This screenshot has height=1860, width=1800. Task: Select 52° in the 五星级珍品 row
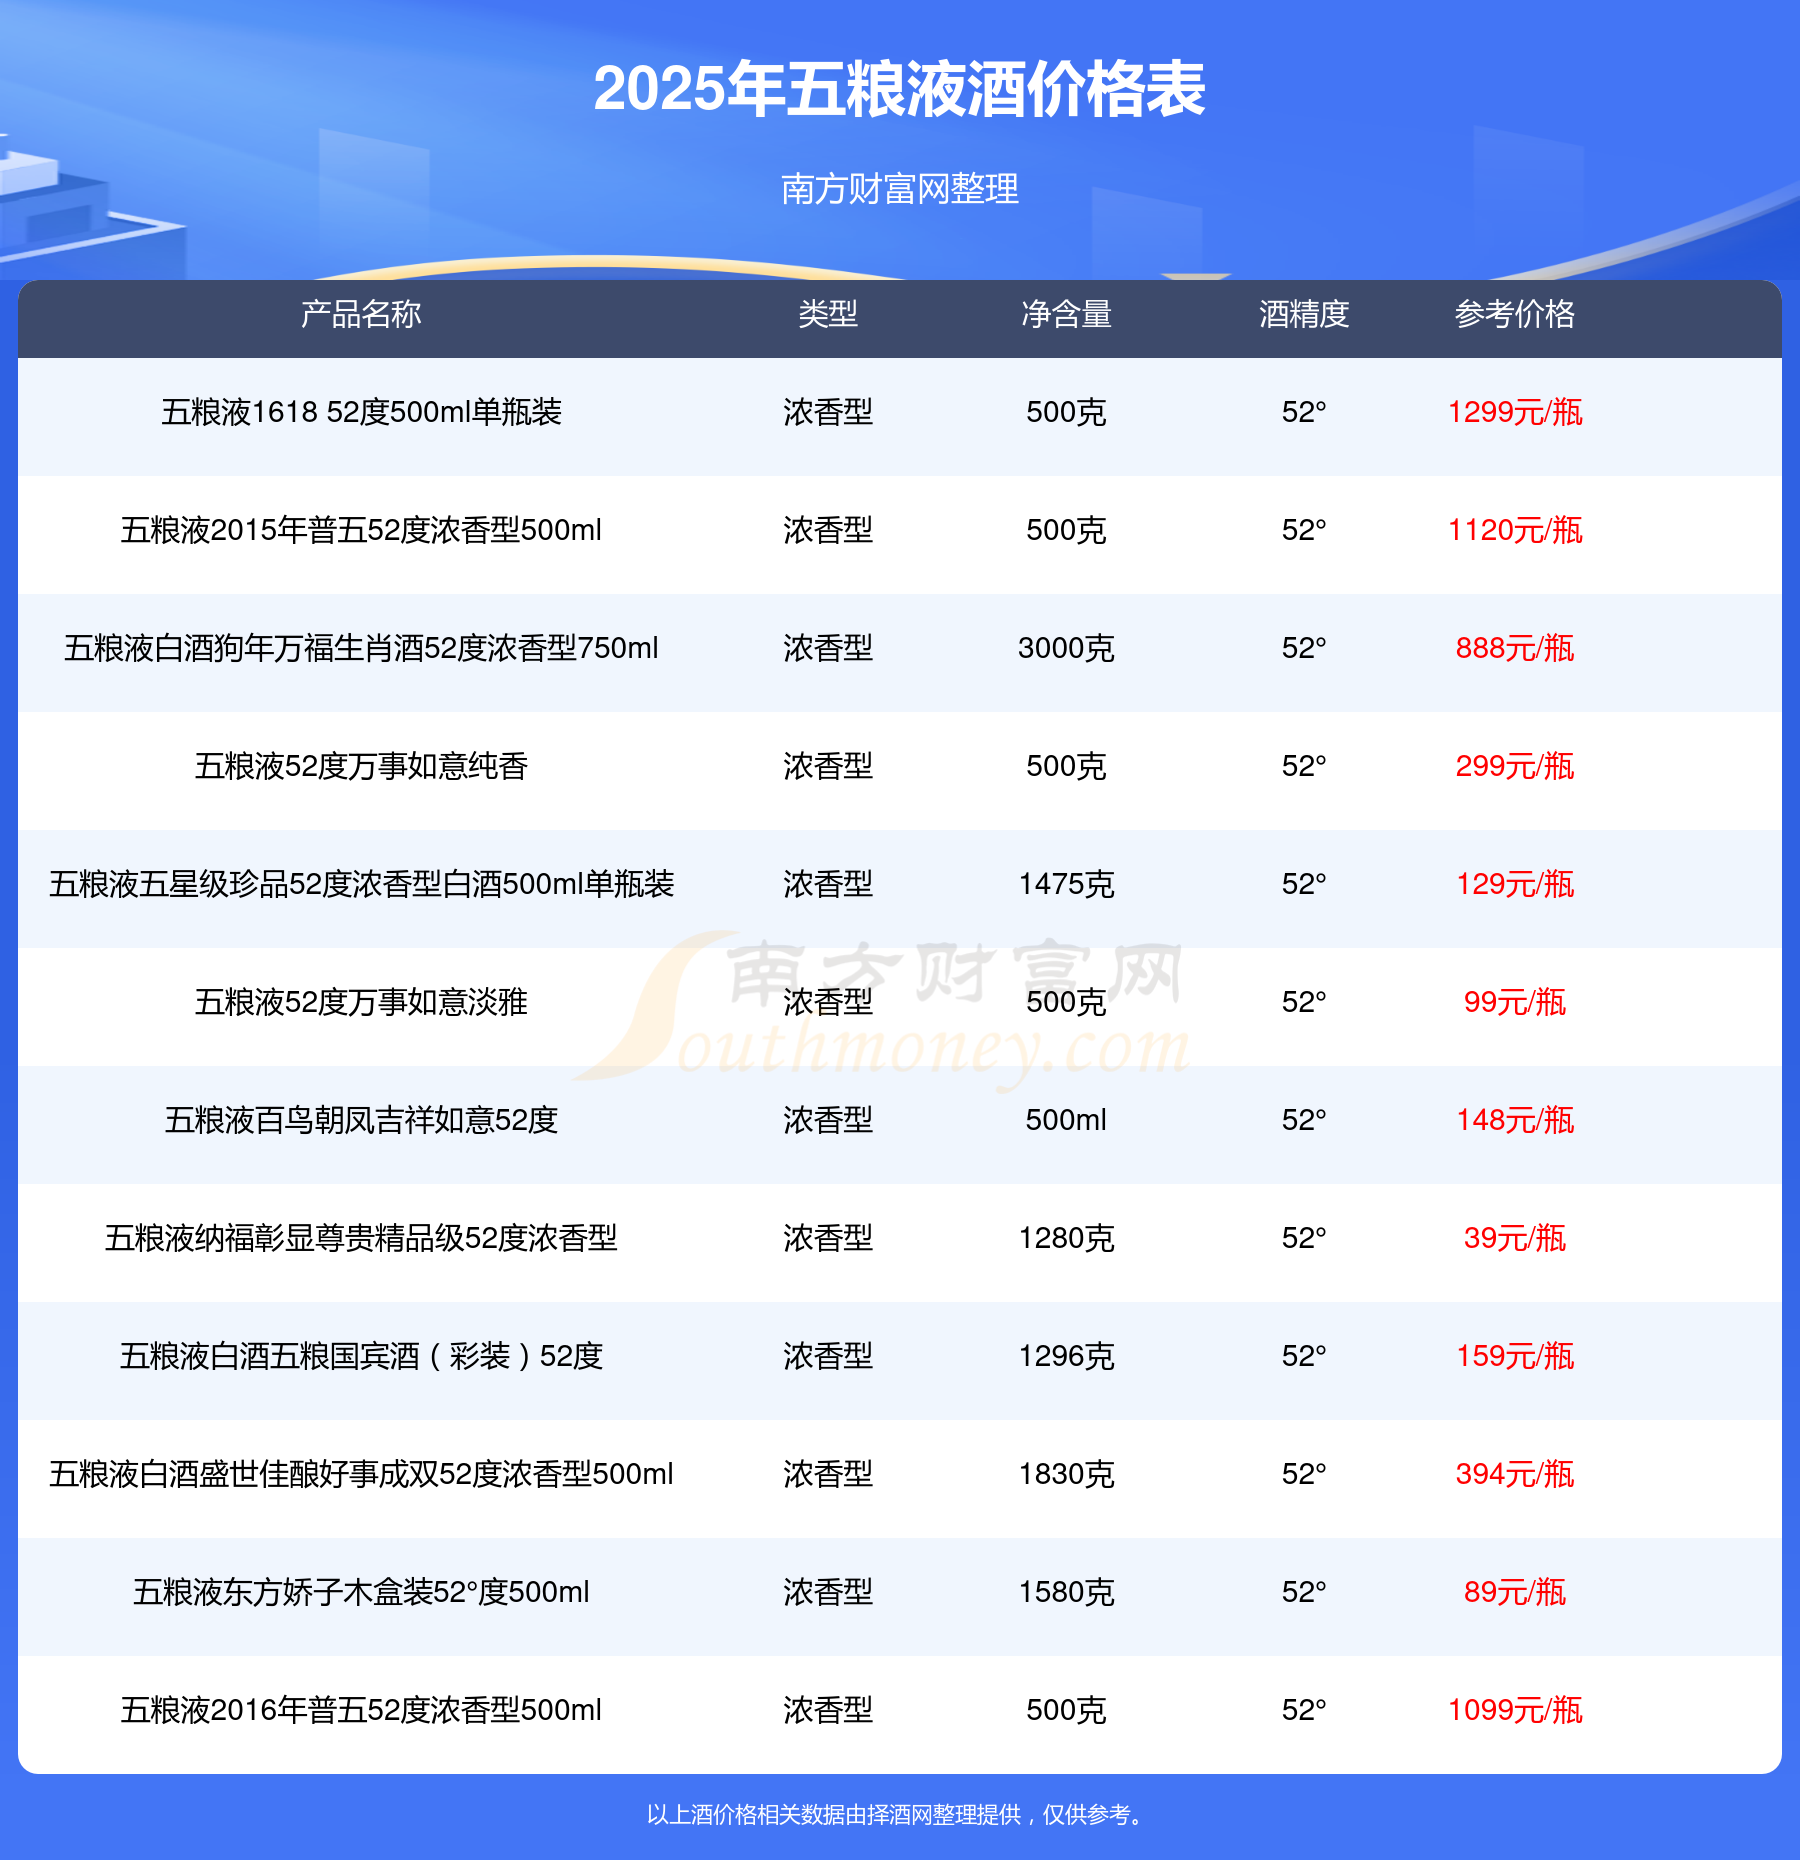pyautogui.click(x=1304, y=884)
